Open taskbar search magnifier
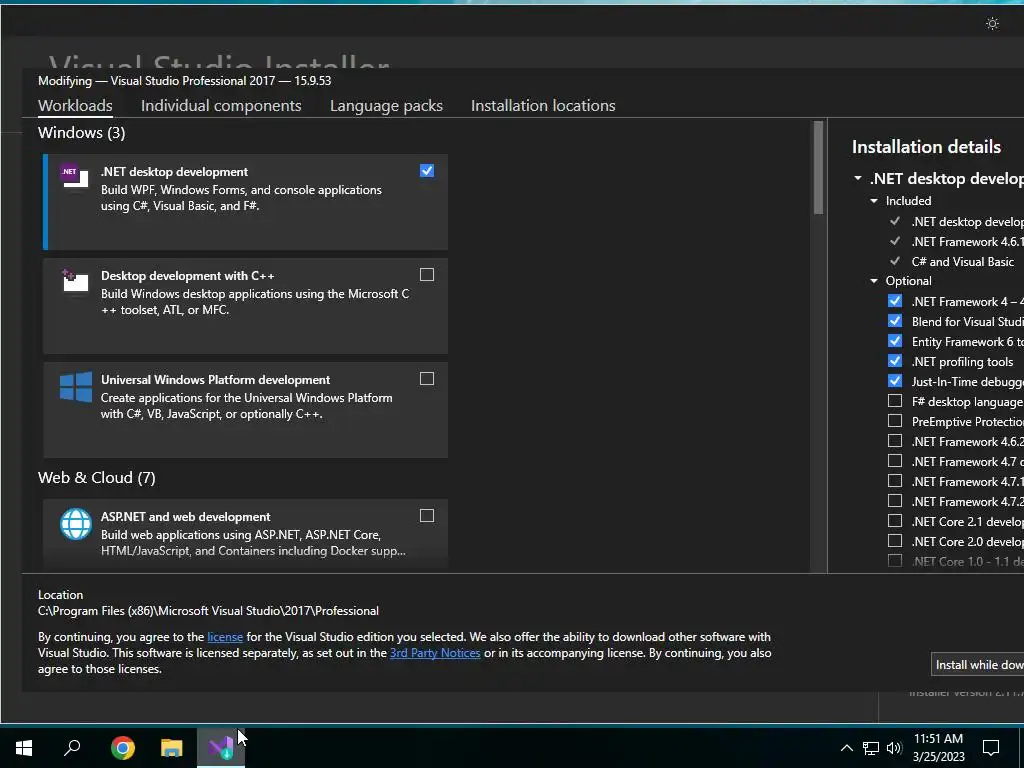 [72, 748]
